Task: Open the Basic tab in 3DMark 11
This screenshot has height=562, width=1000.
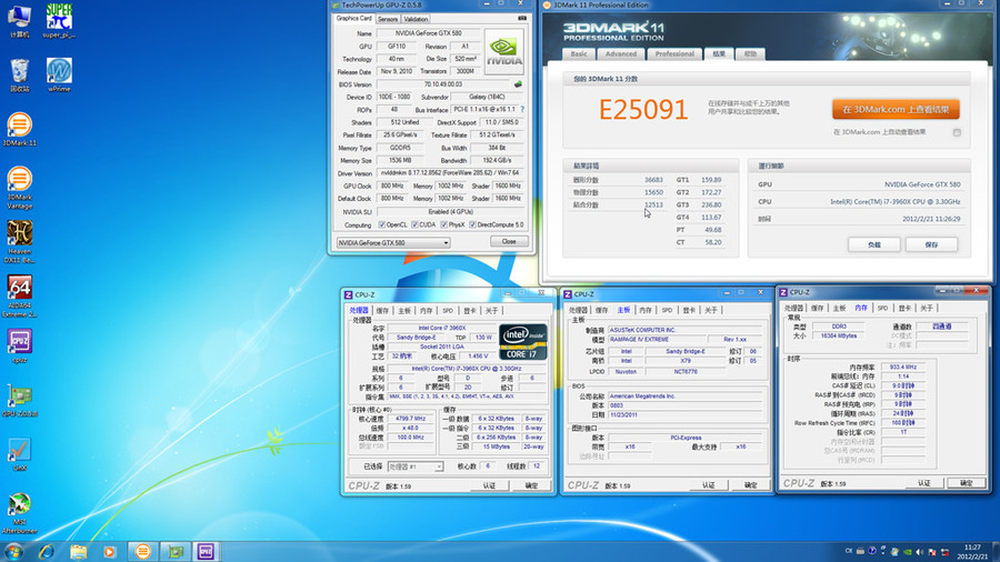Action: (579, 54)
